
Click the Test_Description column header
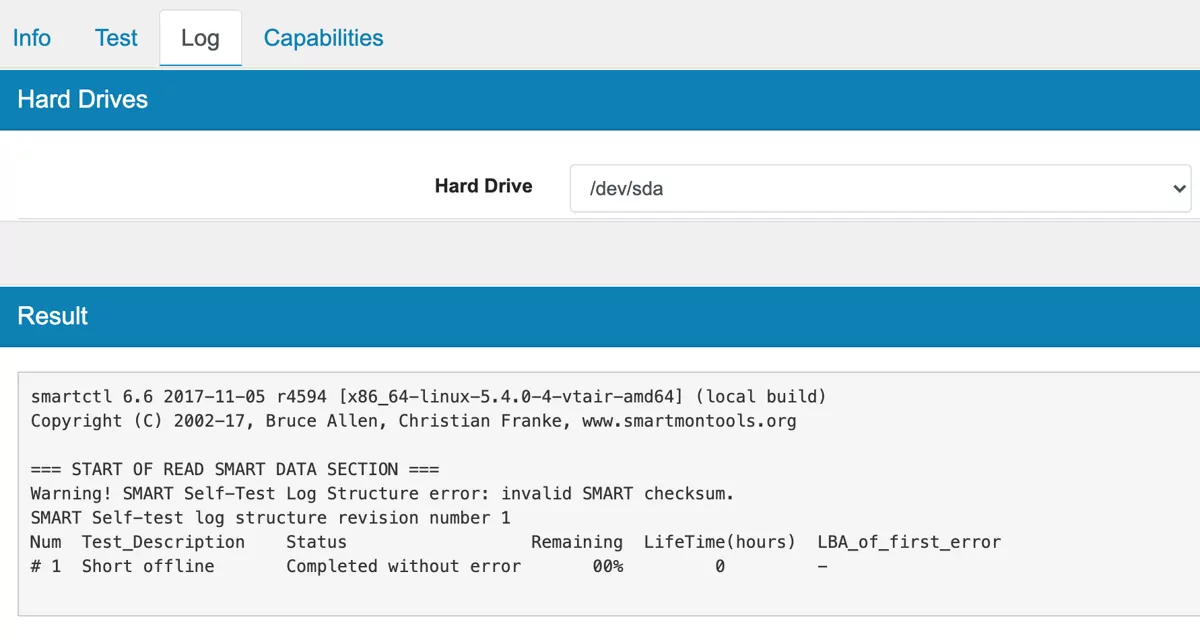163,542
